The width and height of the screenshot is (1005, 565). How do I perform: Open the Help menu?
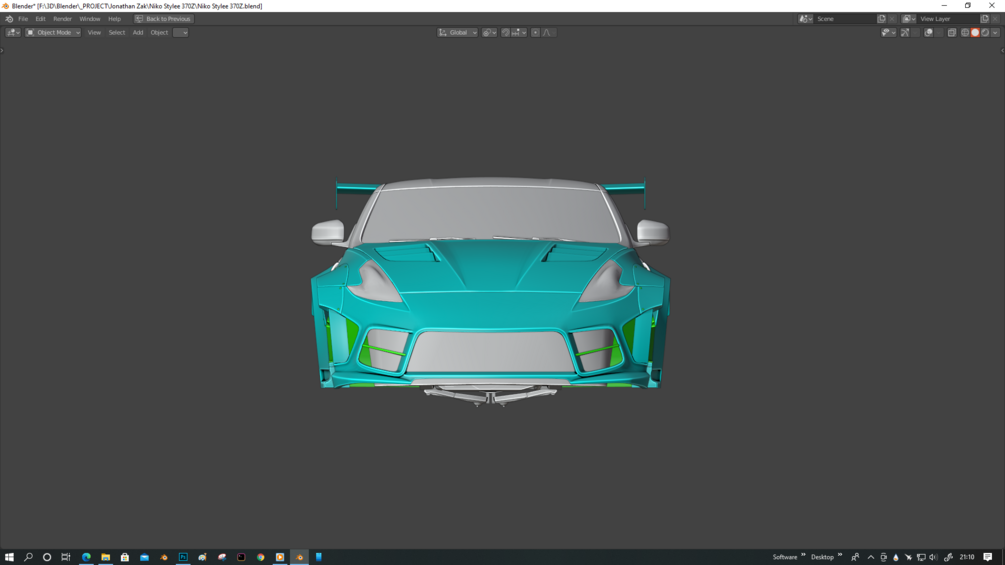click(x=114, y=19)
